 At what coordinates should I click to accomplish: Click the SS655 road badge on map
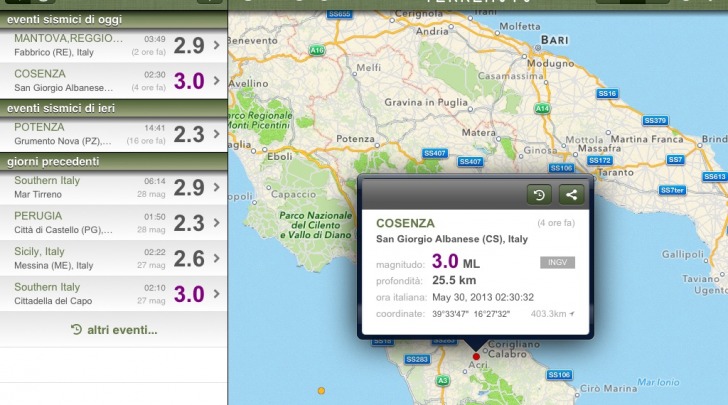pos(339,14)
